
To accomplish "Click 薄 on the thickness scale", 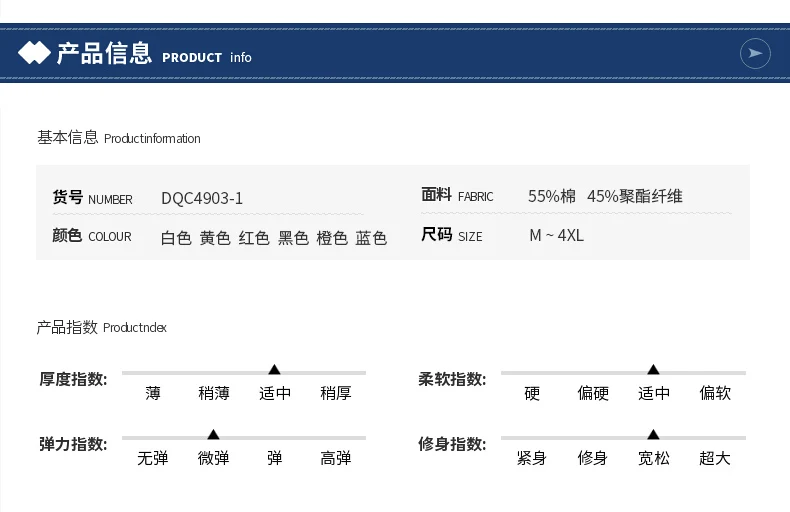I will coord(153,393).
